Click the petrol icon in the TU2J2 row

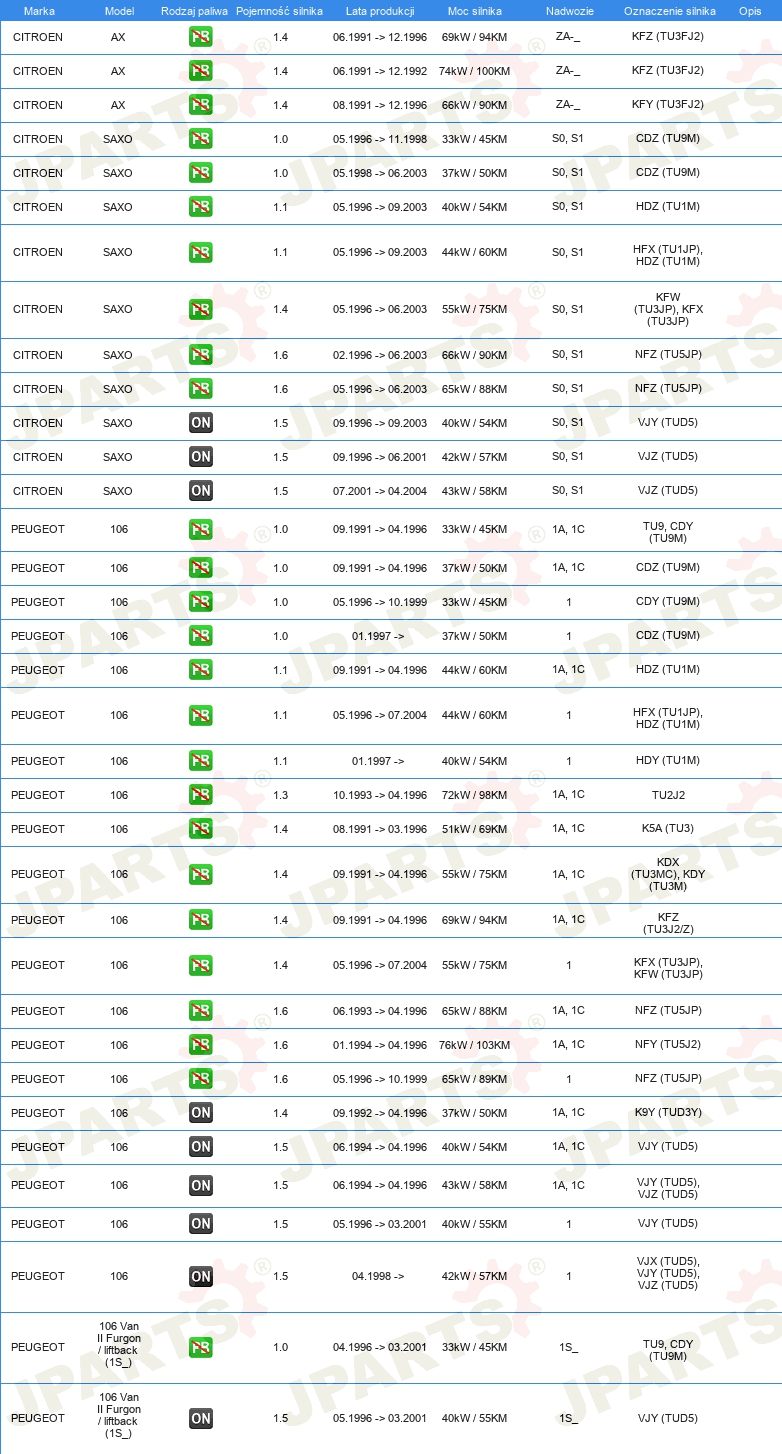(x=201, y=796)
